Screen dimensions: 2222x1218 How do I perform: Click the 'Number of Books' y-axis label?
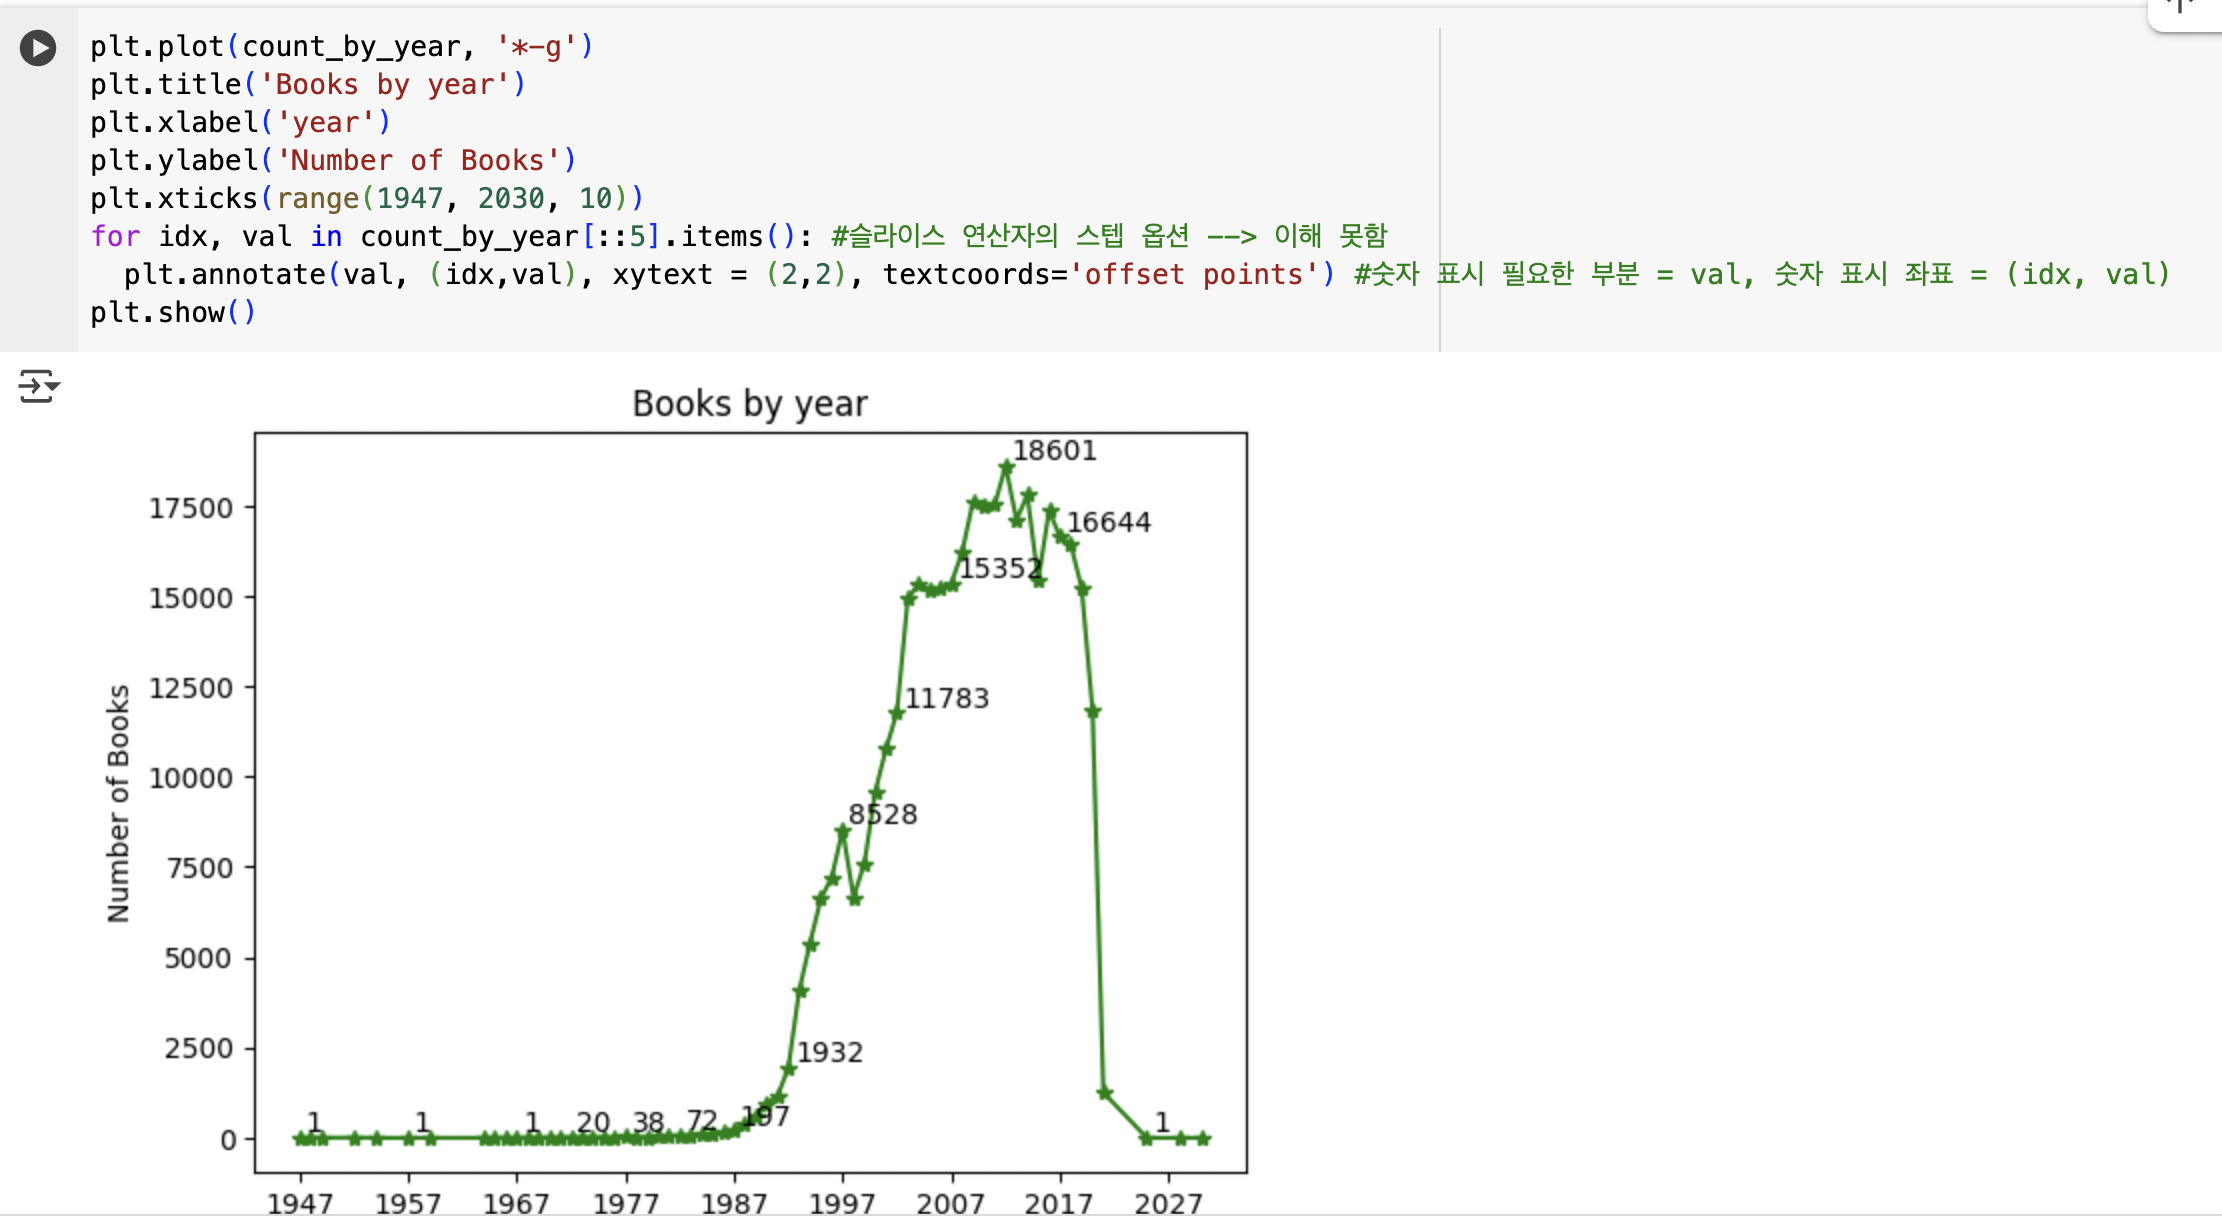point(118,803)
